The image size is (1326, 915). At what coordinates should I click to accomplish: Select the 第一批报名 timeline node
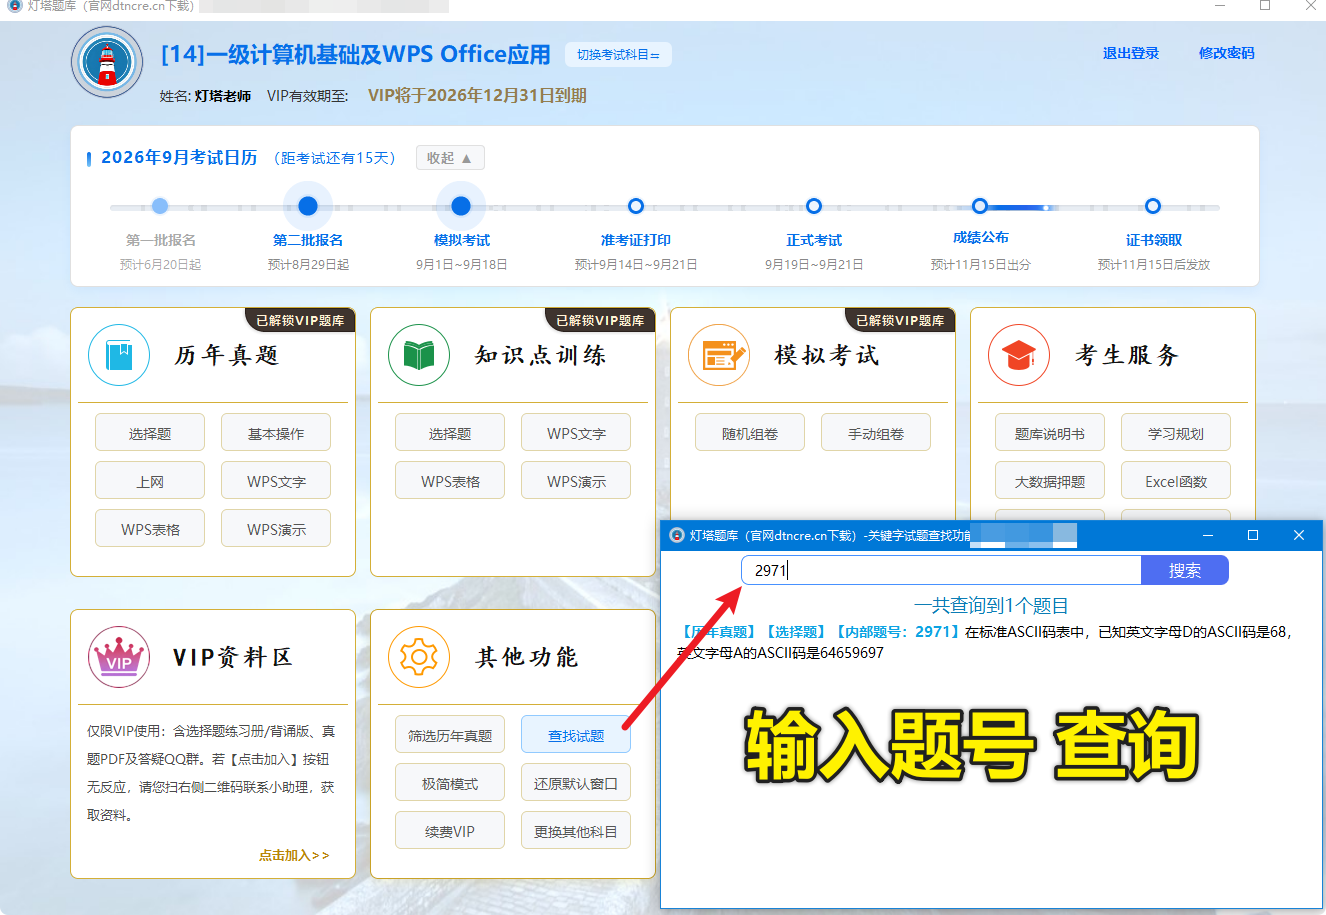(x=160, y=206)
